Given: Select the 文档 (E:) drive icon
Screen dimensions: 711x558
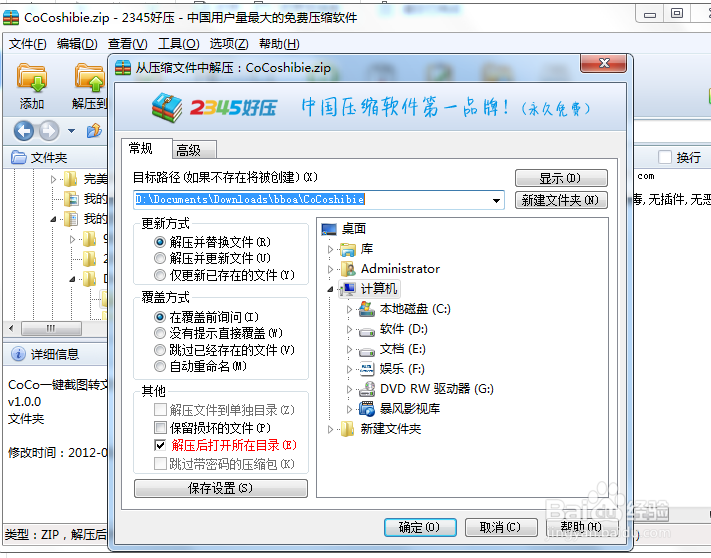Looking at the screenshot, I should pyautogui.click(x=367, y=351).
